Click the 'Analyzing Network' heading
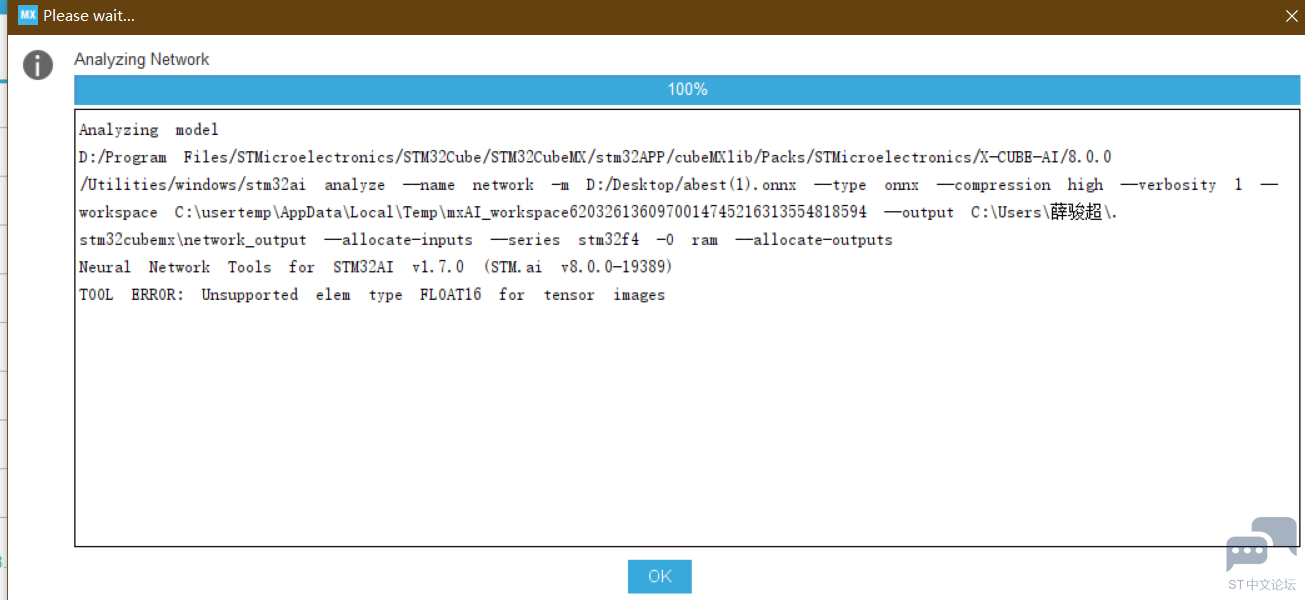The height and width of the screenshot is (600, 1305). (142, 60)
